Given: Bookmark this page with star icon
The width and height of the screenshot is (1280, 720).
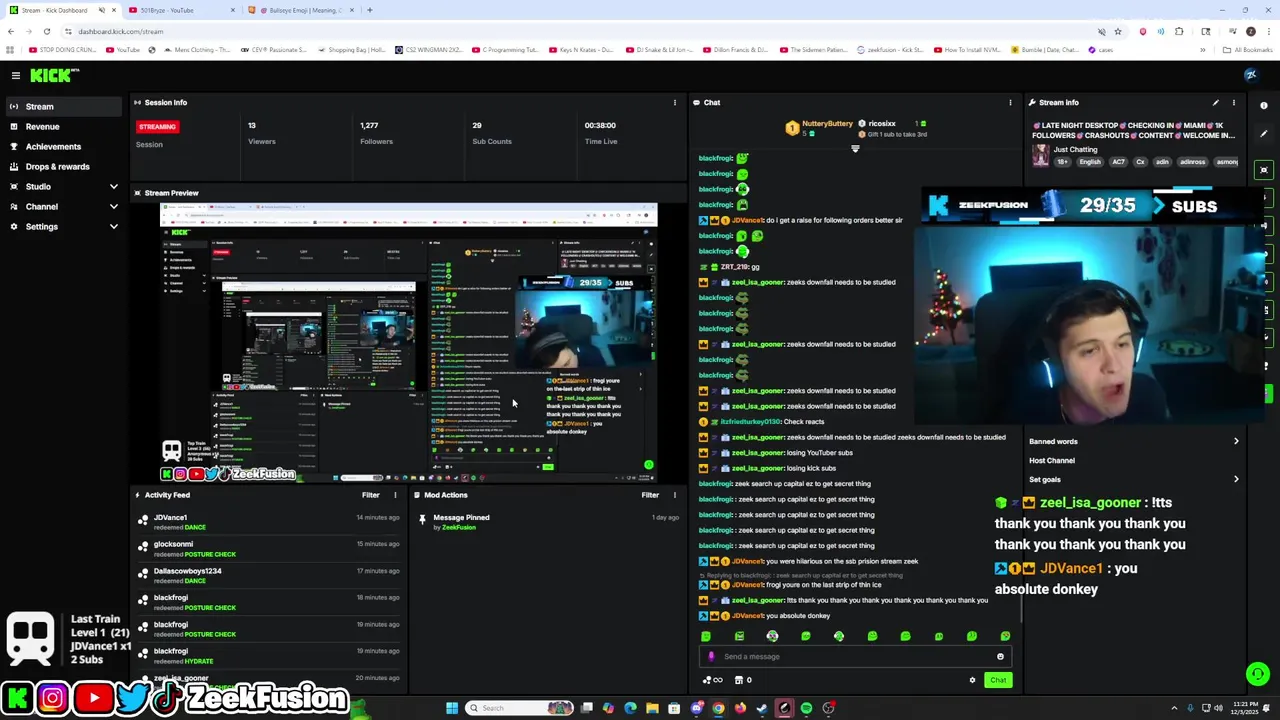Looking at the screenshot, I should pyautogui.click(x=1118, y=31).
